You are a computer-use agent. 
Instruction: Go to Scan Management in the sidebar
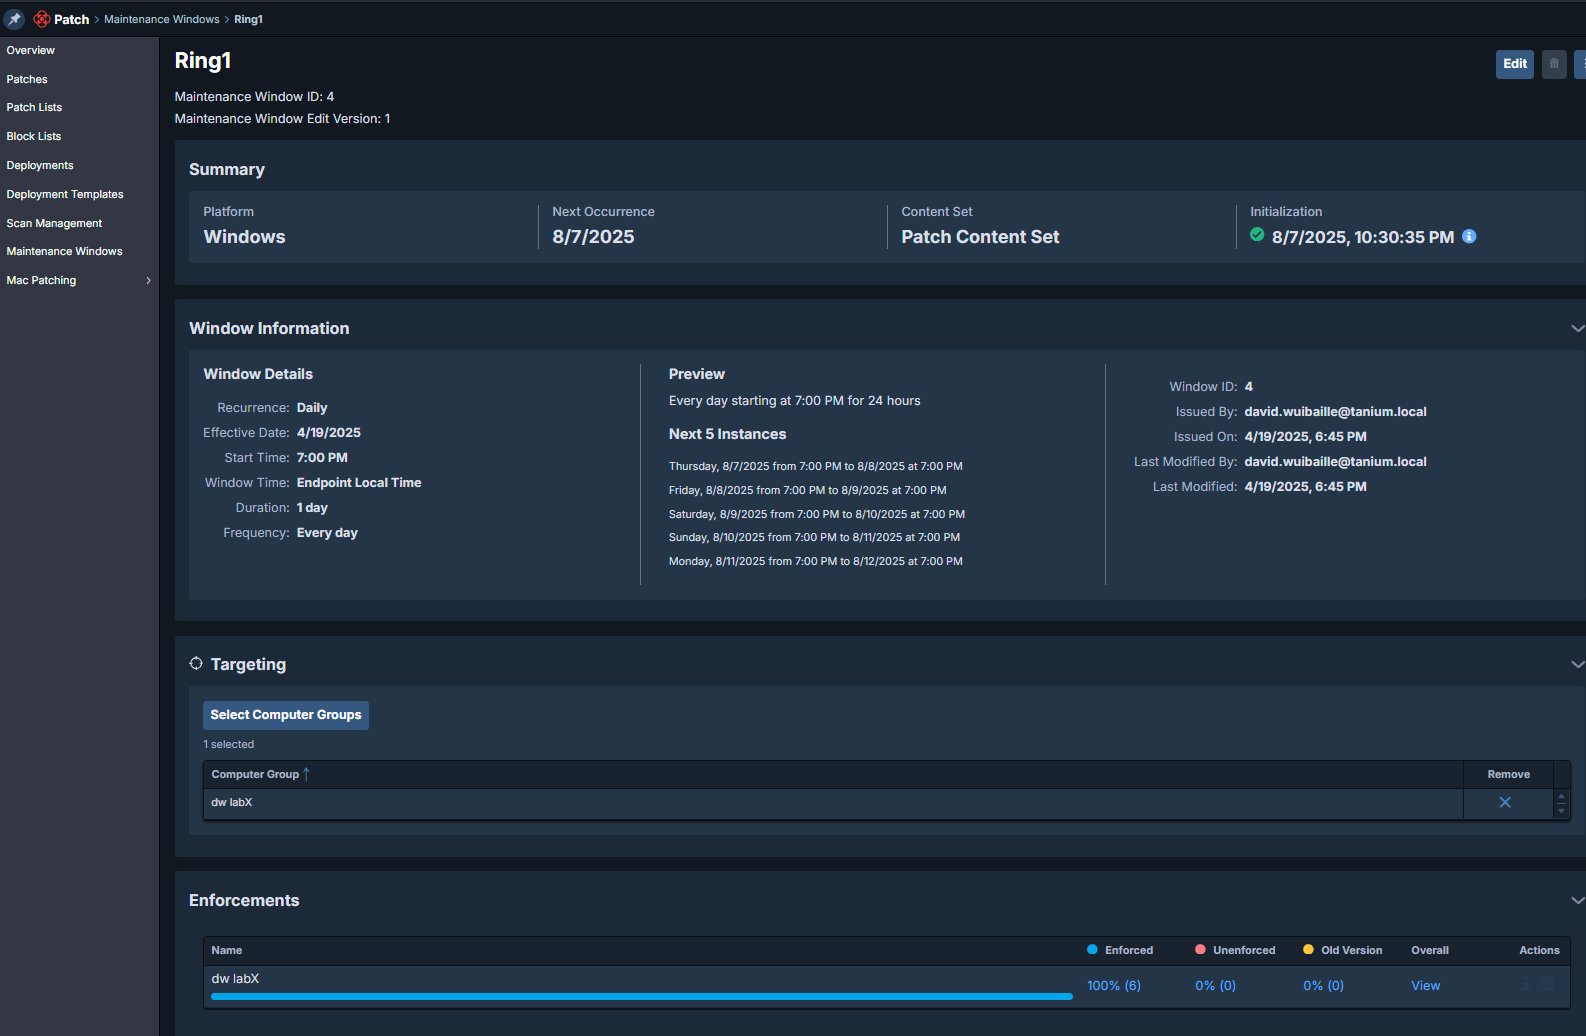point(54,224)
